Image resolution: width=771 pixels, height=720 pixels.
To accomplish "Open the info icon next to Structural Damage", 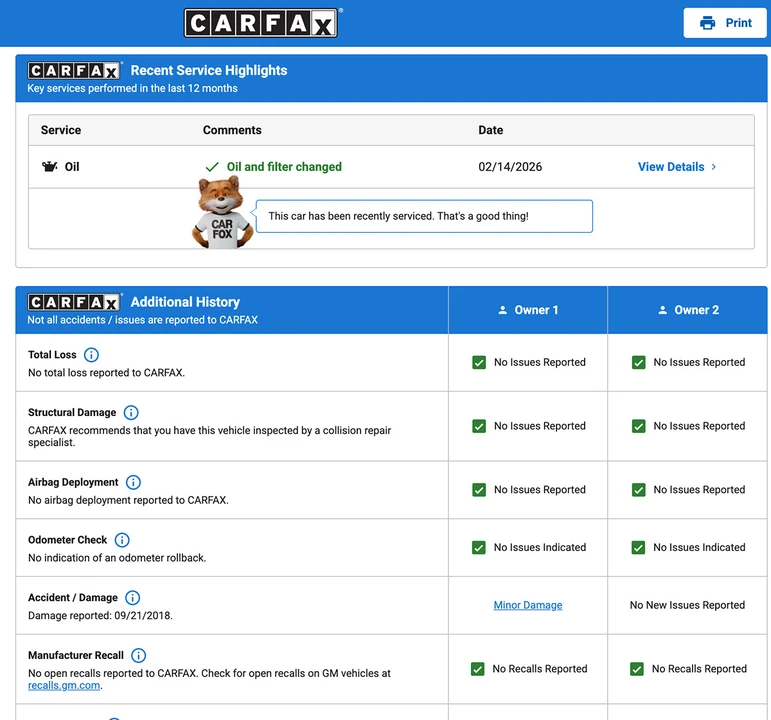I will (131, 412).
